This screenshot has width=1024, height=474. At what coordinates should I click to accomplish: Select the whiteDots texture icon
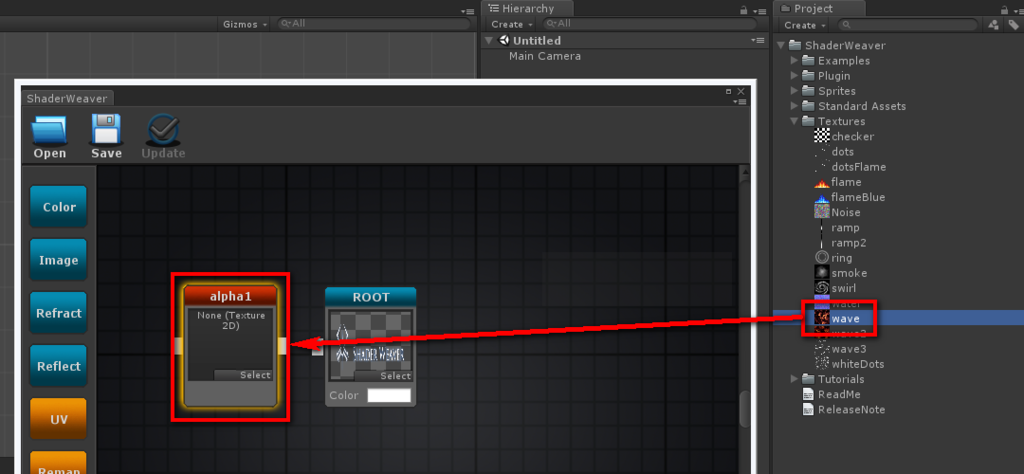822,364
